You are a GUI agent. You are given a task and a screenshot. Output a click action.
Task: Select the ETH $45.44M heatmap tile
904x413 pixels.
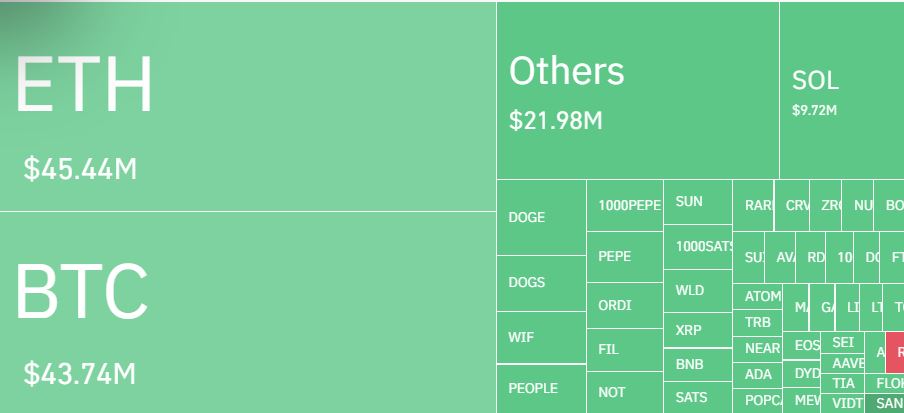(248, 106)
